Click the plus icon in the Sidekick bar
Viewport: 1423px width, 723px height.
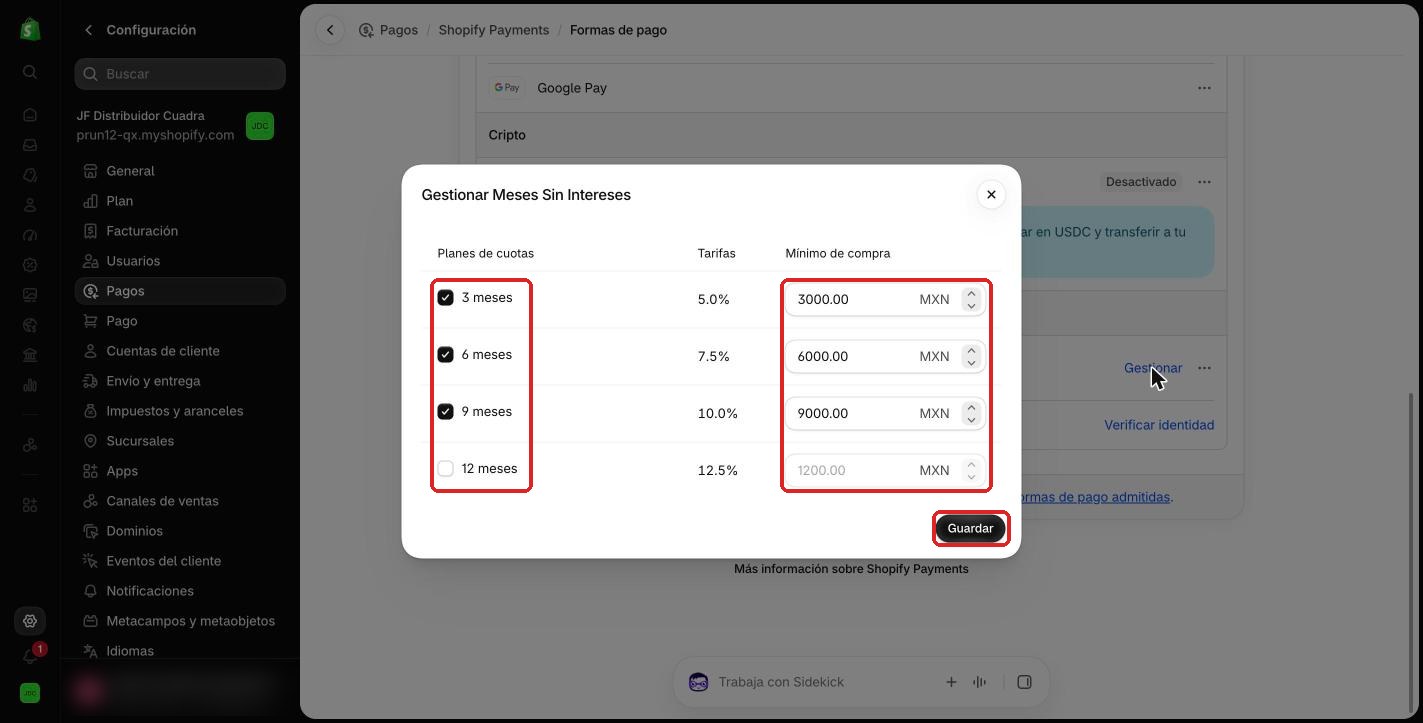[951, 682]
